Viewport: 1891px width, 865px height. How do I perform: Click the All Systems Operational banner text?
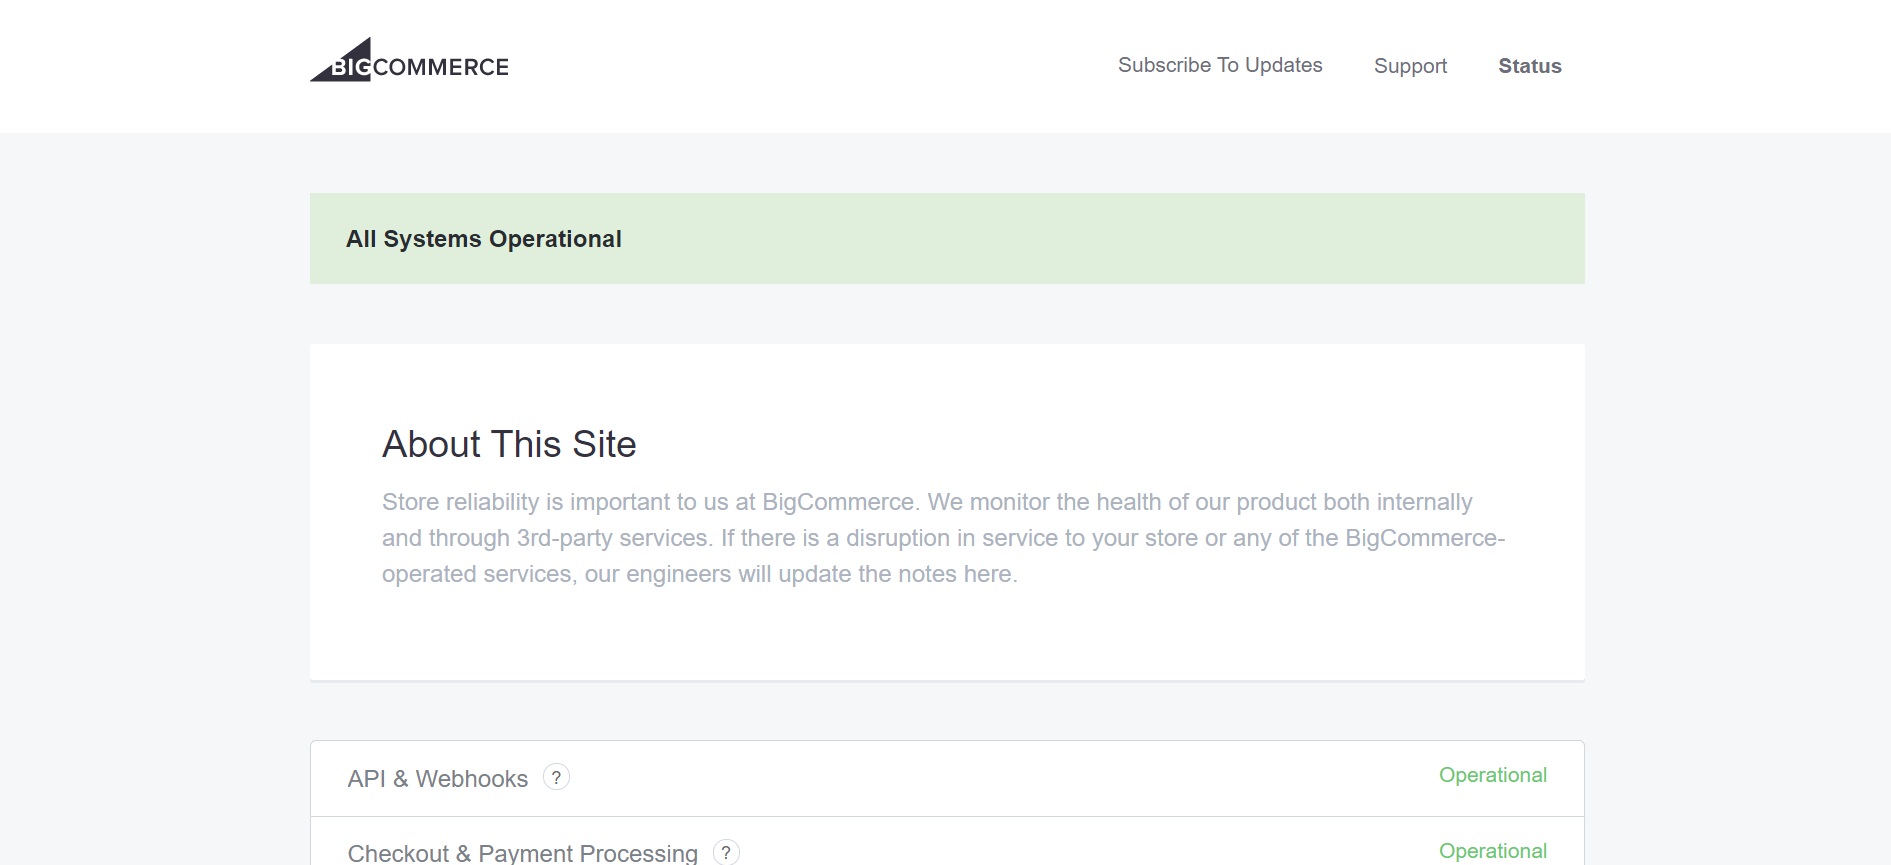point(484,239)
